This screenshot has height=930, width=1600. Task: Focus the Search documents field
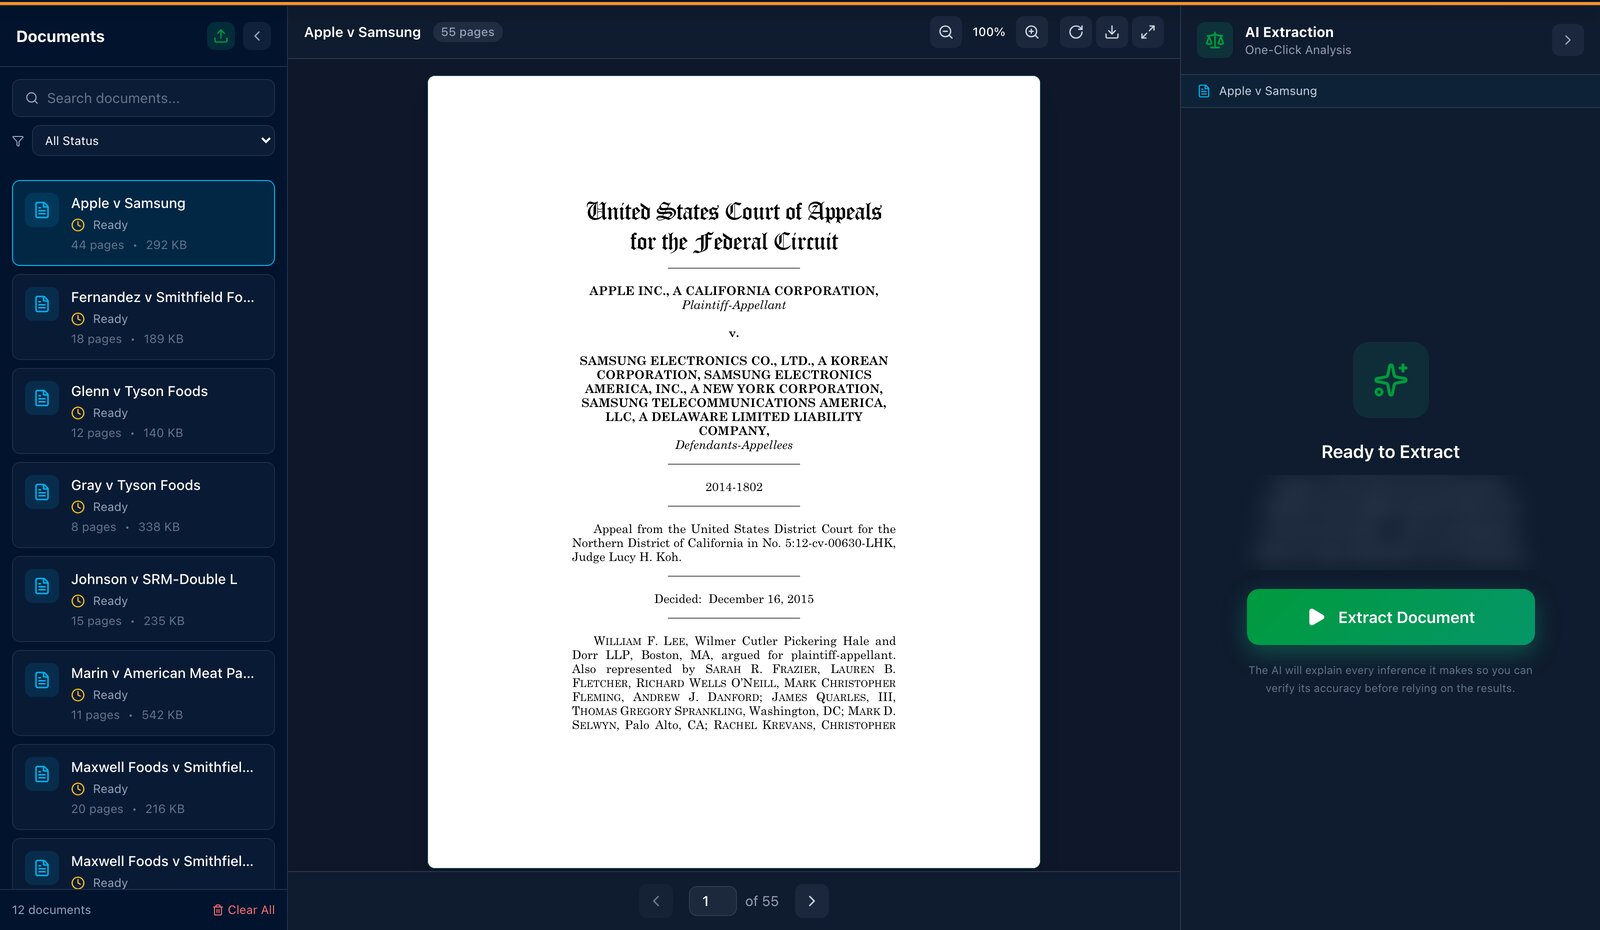point(143,98)
